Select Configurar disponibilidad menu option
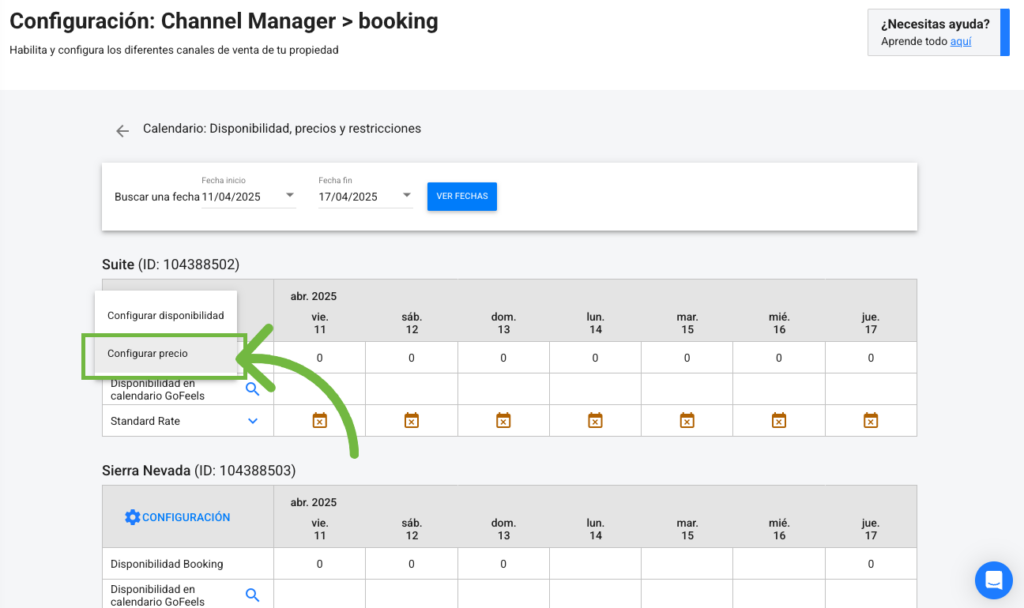1024x608 pixels. [165, 315]
